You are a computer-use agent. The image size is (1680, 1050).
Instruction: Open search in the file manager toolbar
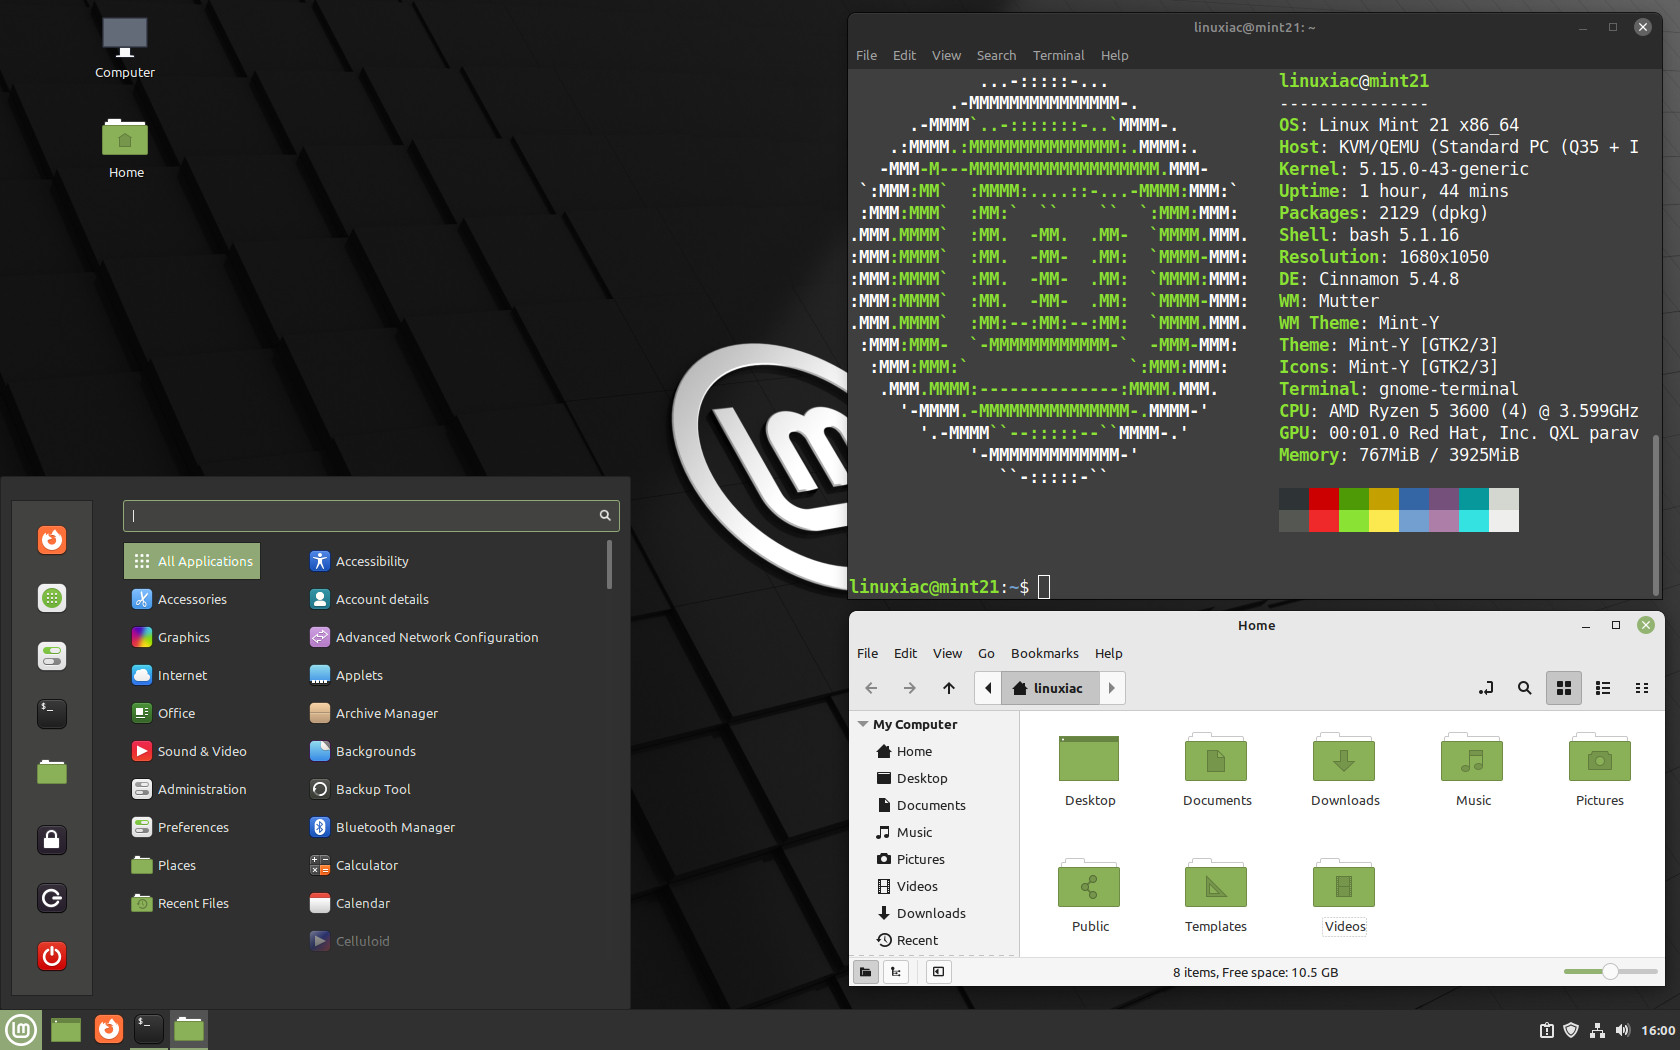point(1524,688)
